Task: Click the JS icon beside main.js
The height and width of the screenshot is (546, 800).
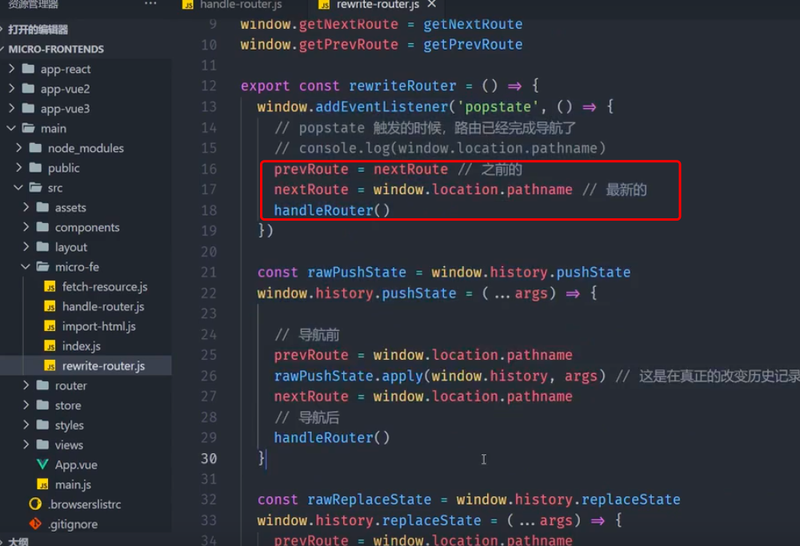Action: (x=43, y=484)
